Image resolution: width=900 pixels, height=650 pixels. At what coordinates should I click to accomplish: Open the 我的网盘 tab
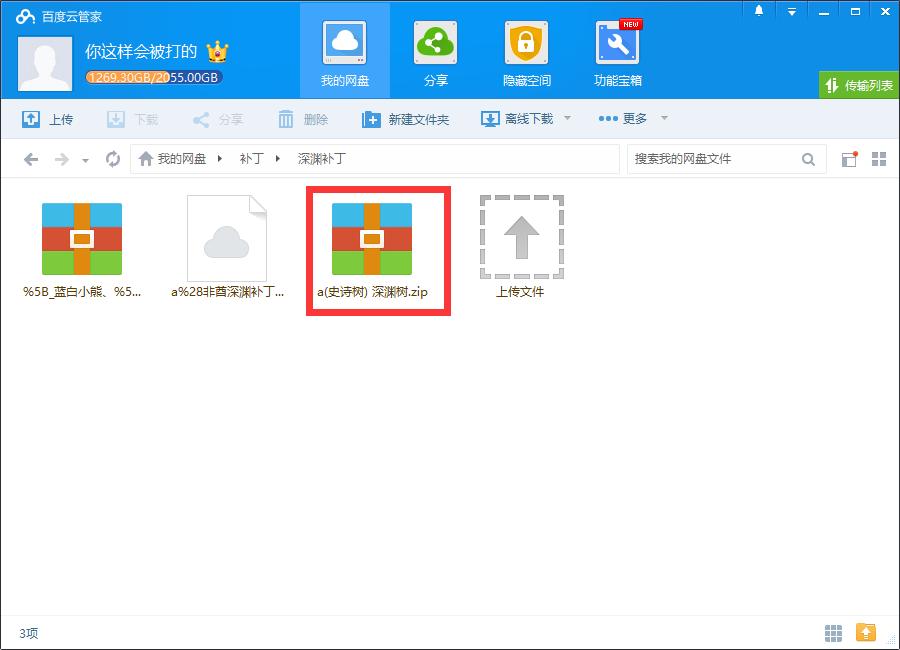click(344, 52)
